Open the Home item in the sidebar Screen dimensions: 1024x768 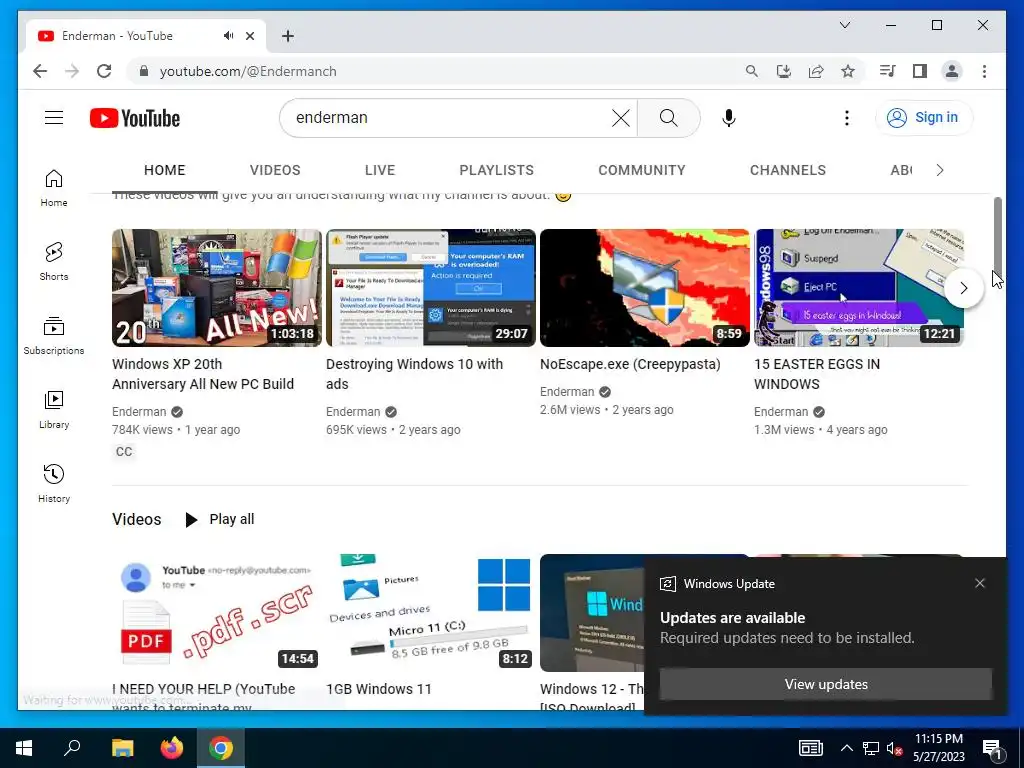coord(54,189)
